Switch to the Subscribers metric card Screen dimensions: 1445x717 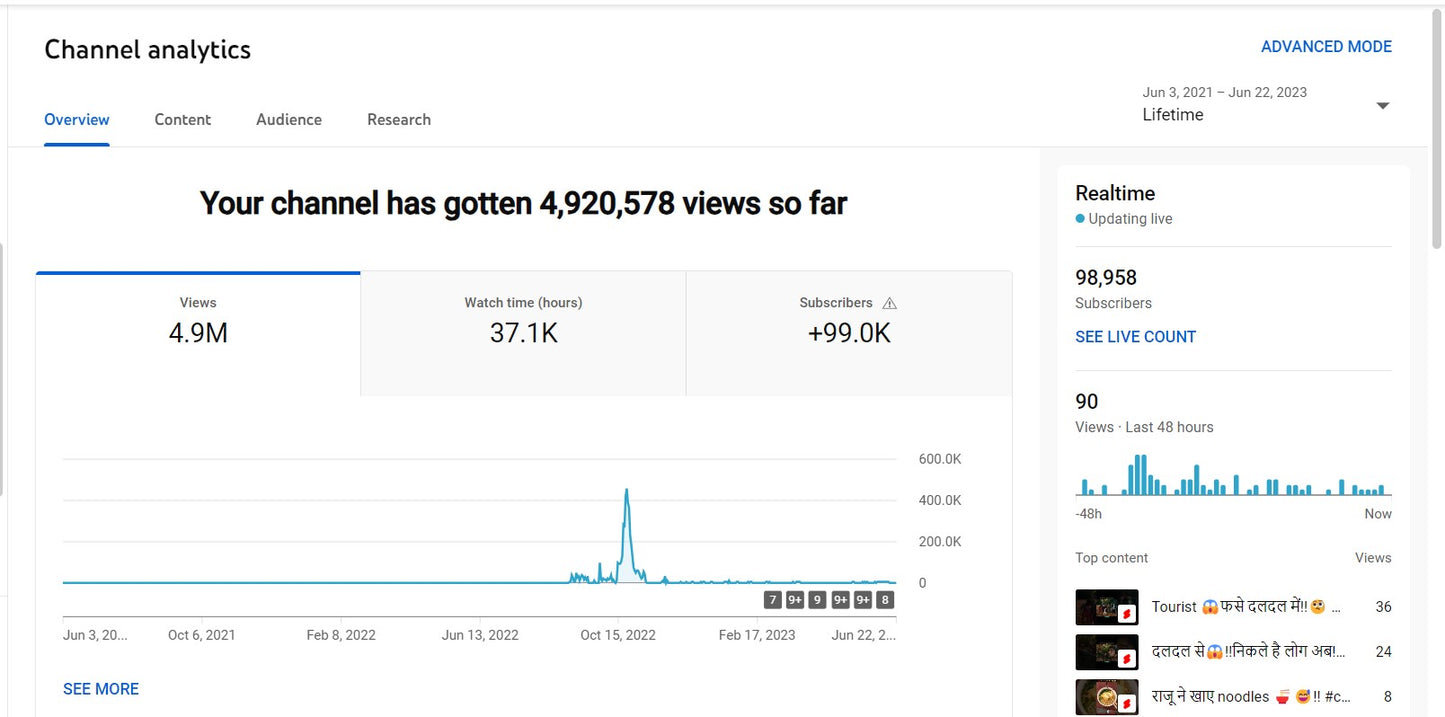pos(849,331)
